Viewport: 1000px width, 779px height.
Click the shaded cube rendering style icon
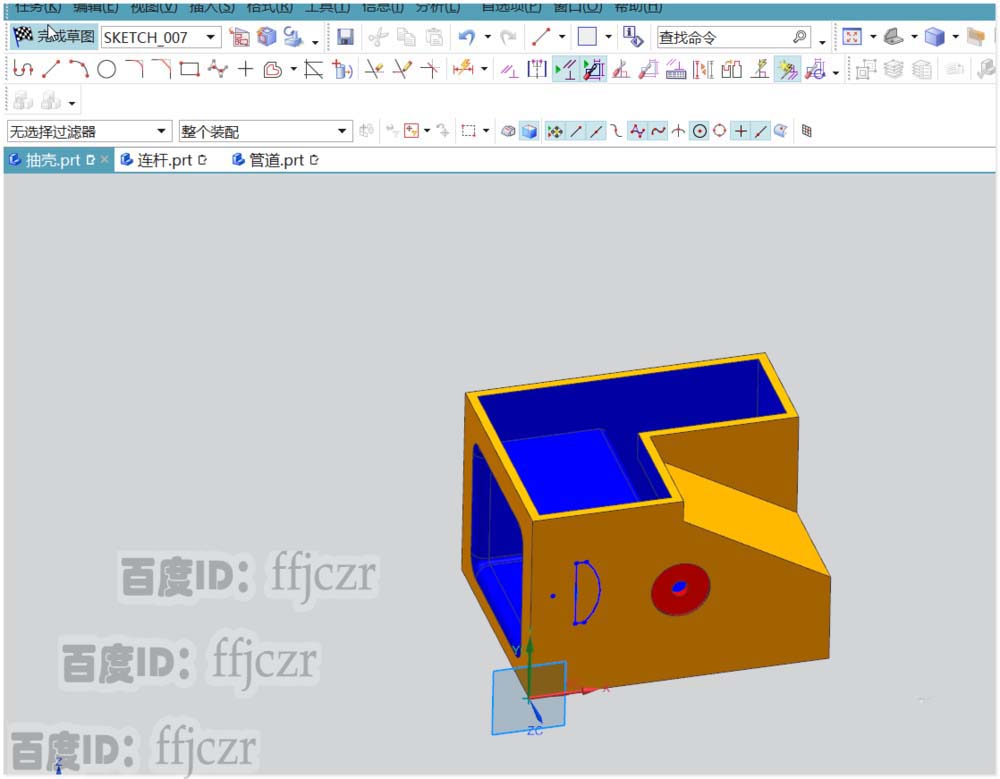[x=934, y=37]
